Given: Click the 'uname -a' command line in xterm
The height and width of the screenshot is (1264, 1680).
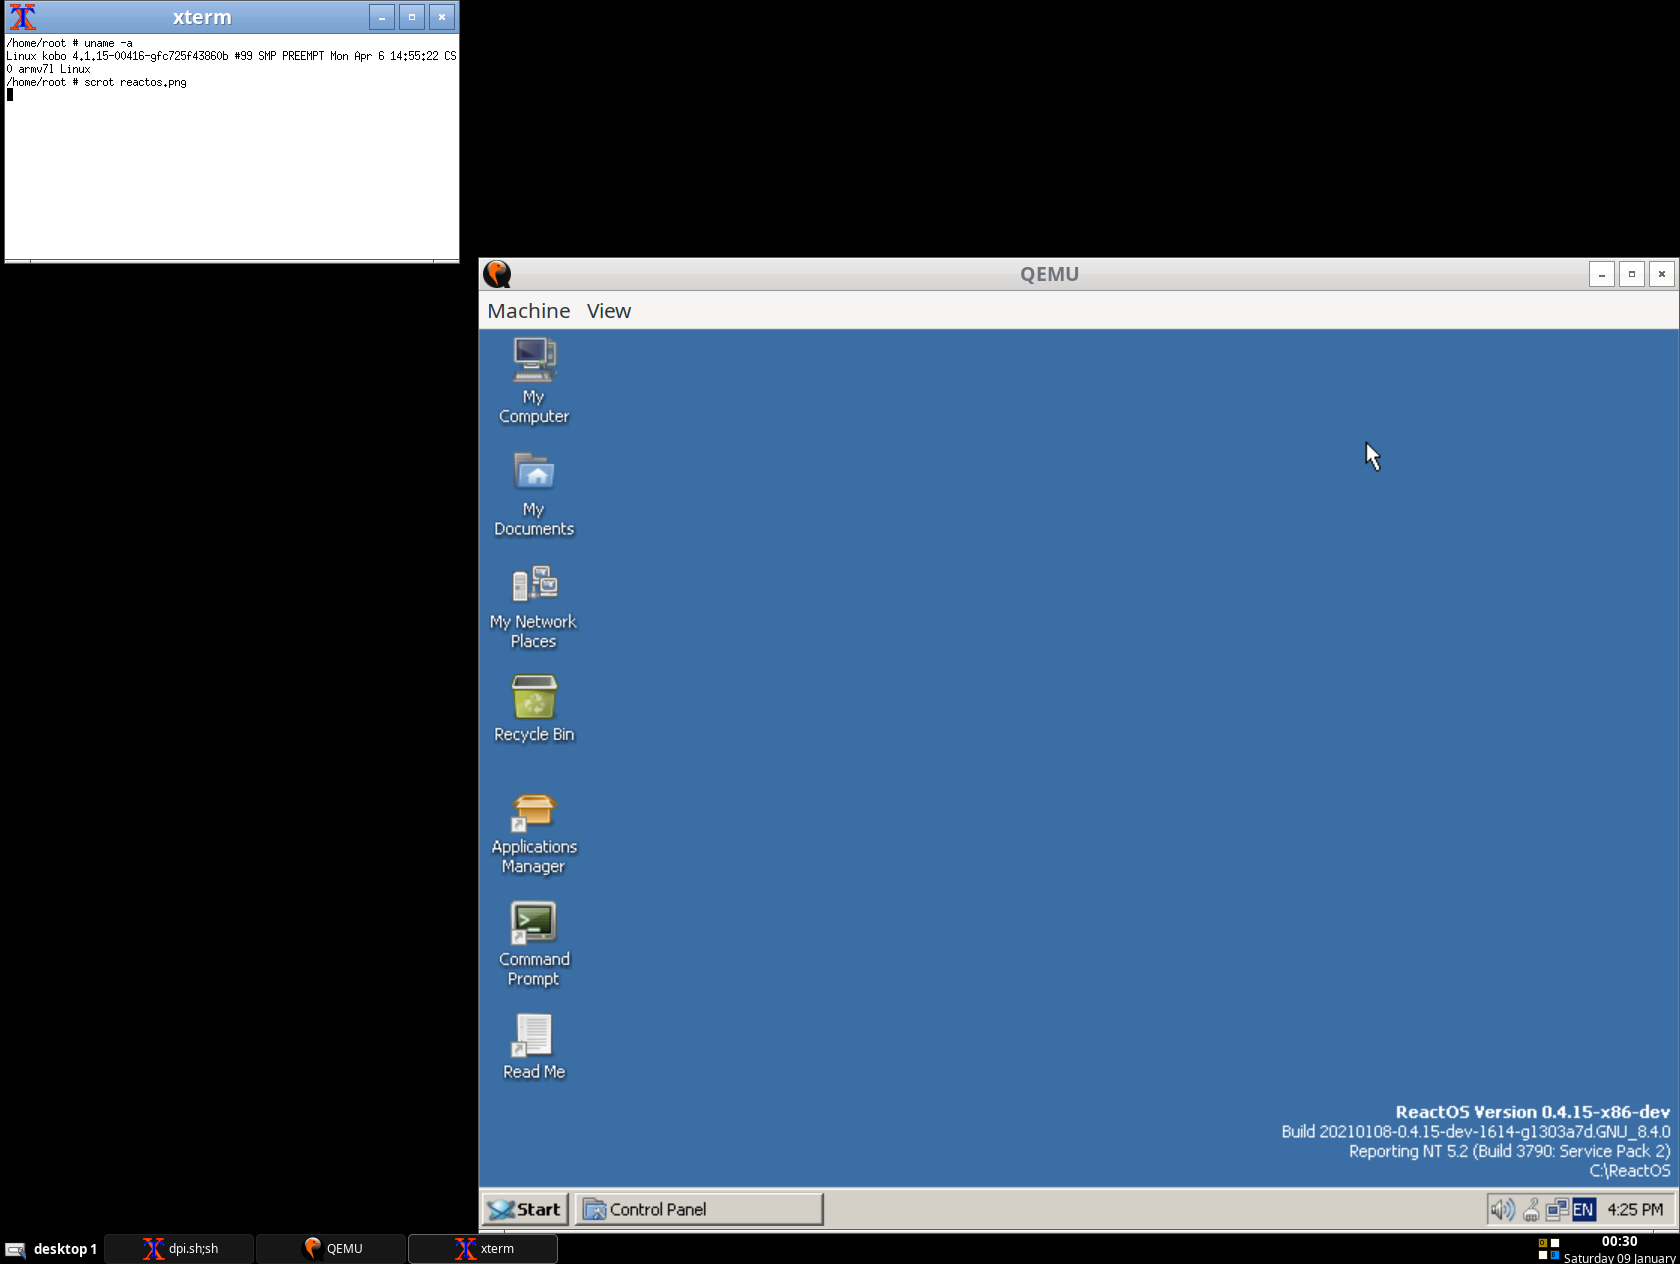Looking at the screenshot, I should pos(70,43).
